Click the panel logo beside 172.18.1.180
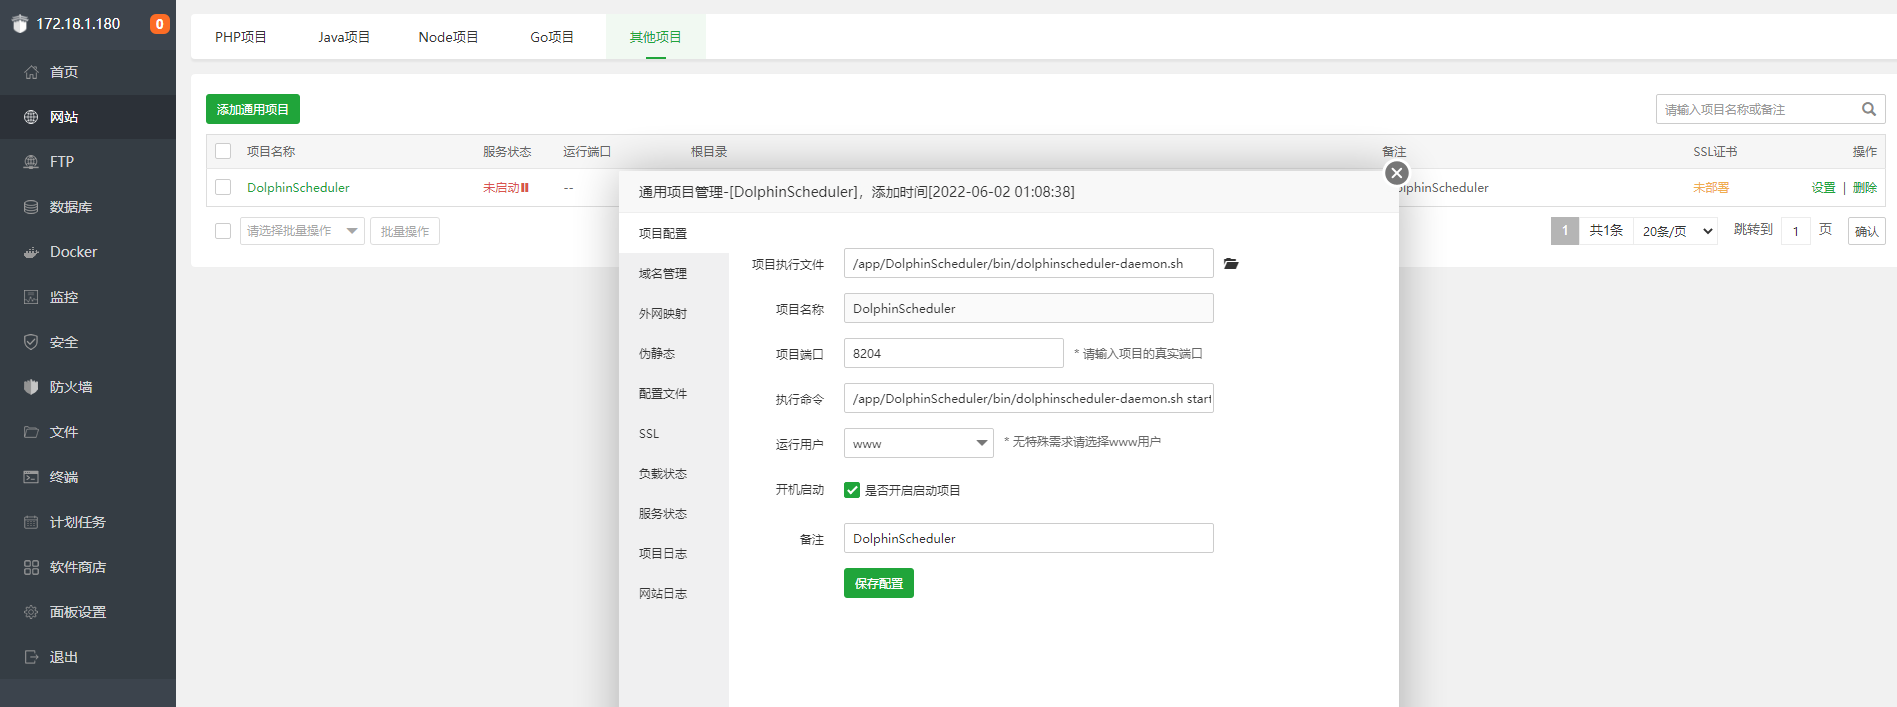1897x707 pixels. coord(19,24)
